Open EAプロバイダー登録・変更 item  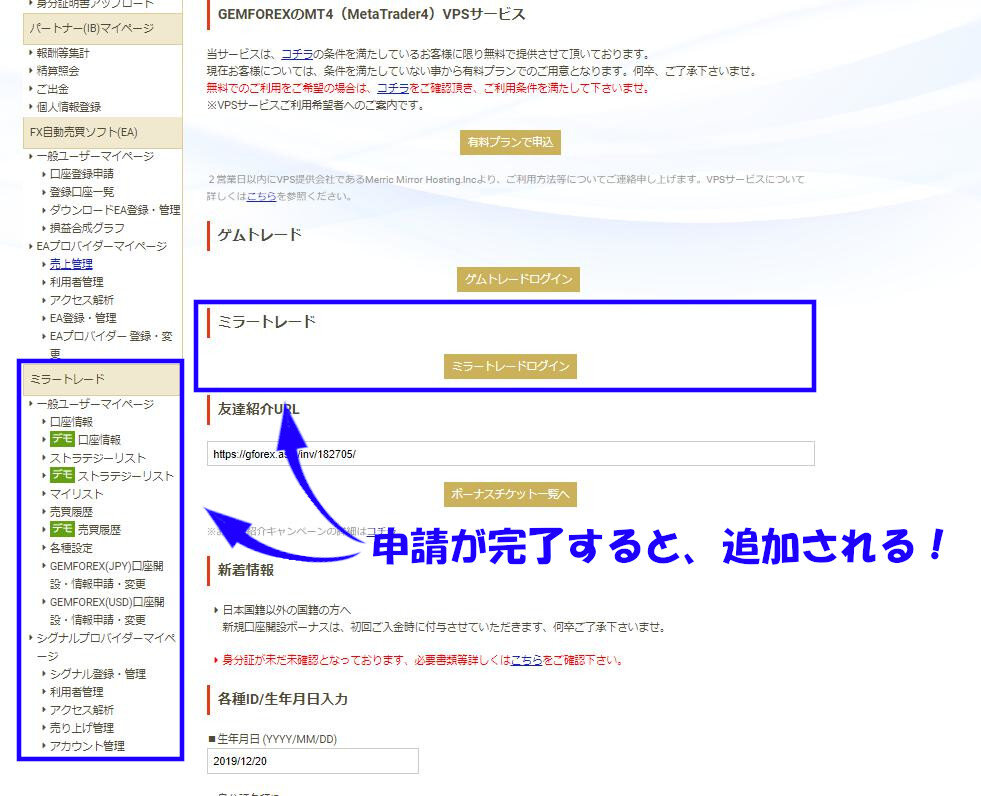(x=111, y=345)
